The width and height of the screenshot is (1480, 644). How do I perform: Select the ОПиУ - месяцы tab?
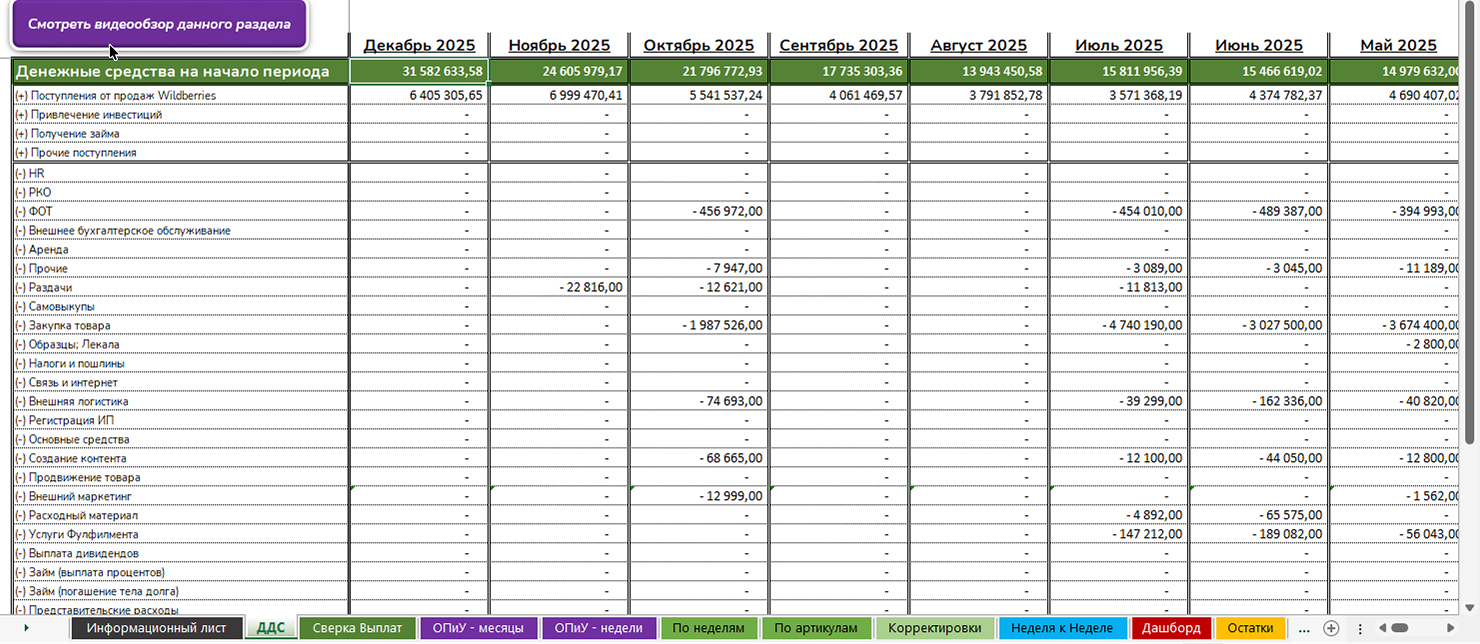[x=476, y=628]
